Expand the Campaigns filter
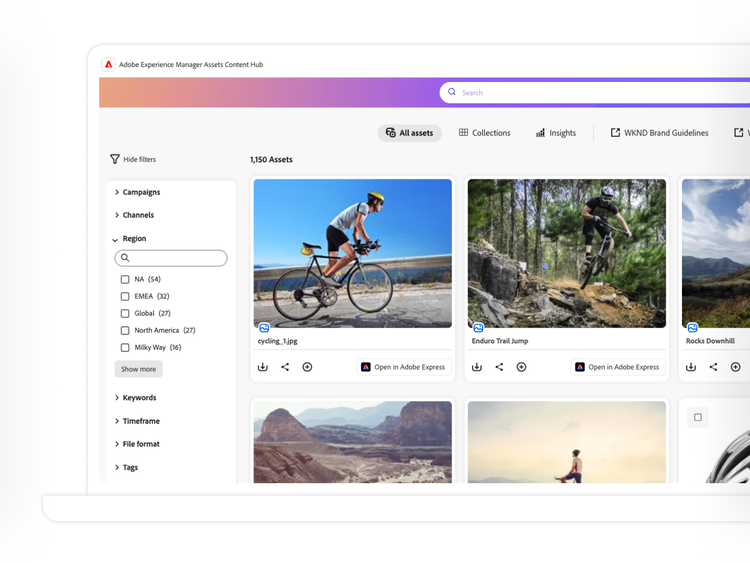Screen dimensions: 750x563 click(x=137, y=192)
